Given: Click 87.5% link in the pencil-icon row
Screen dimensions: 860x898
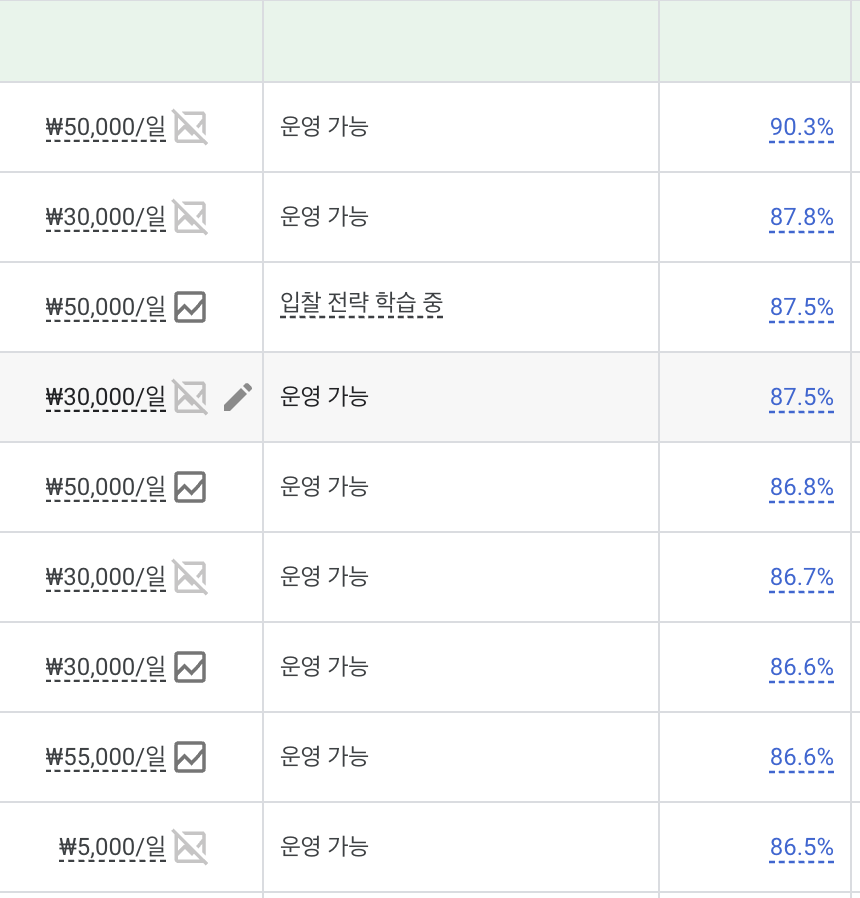Looking at the screenshot, I should (802, 397).
